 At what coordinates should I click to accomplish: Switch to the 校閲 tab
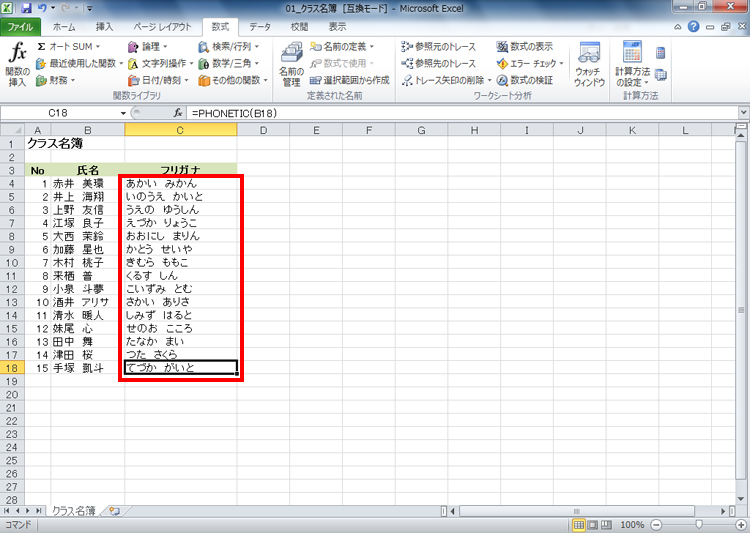coord(299,27)
